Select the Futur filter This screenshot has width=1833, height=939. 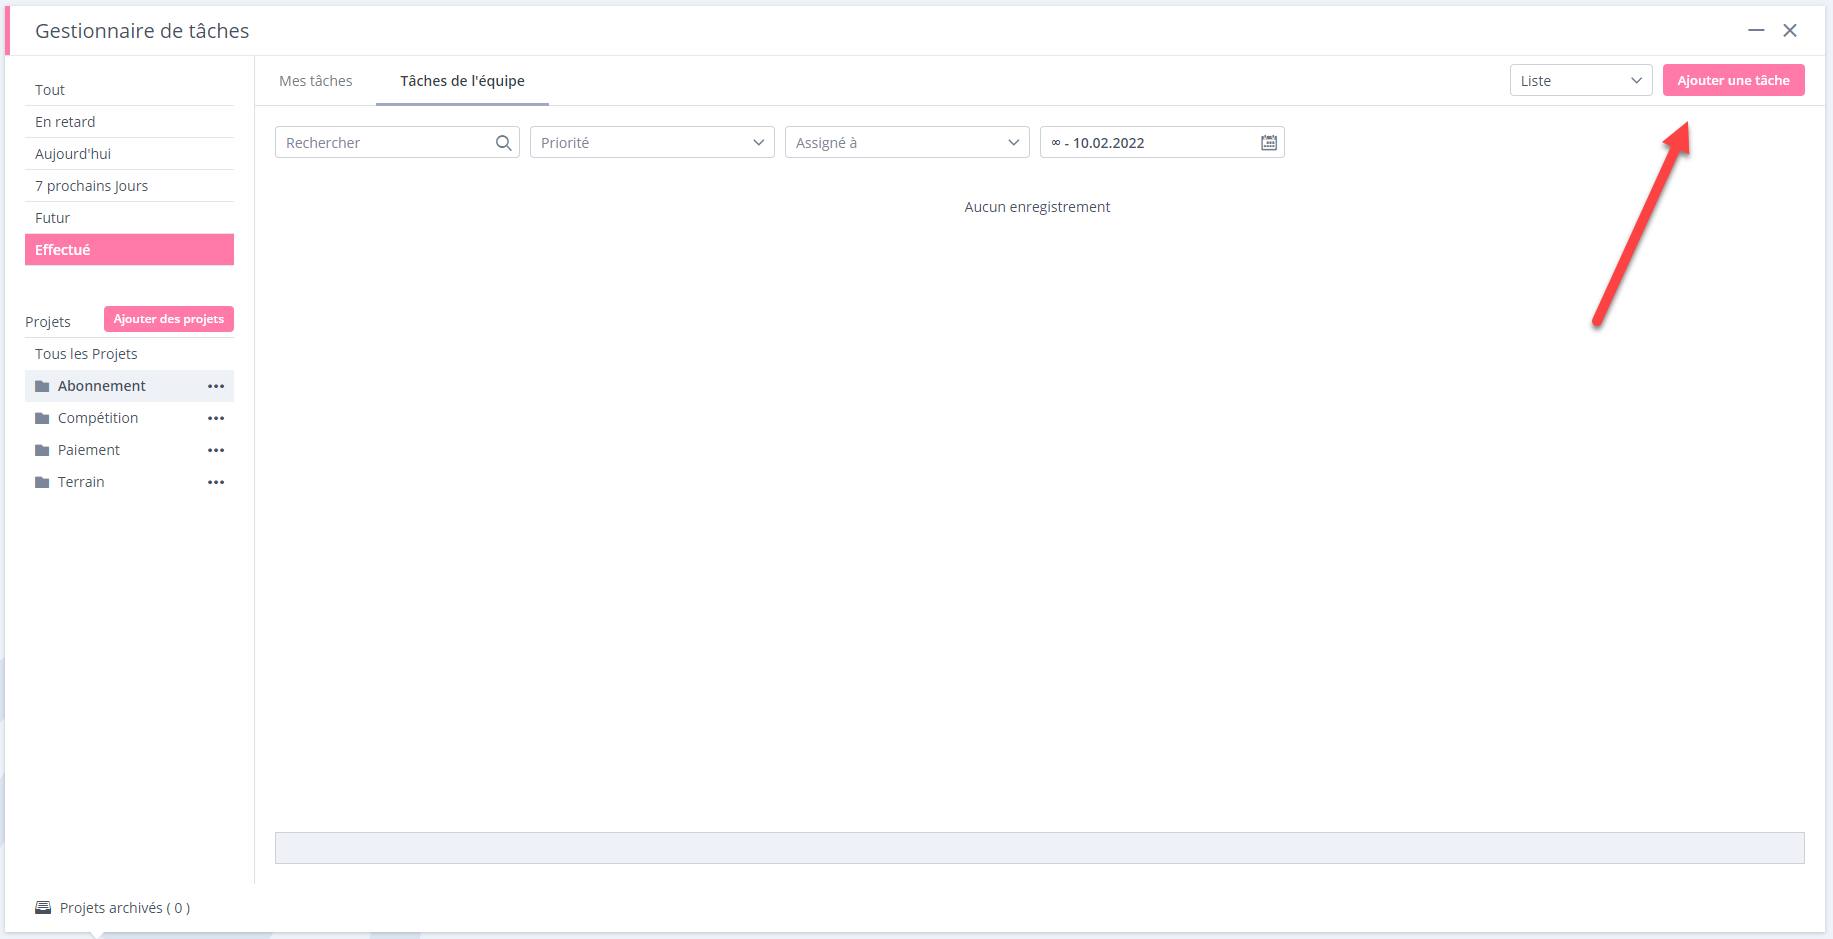pyautogui.click(x=129, y=218)
